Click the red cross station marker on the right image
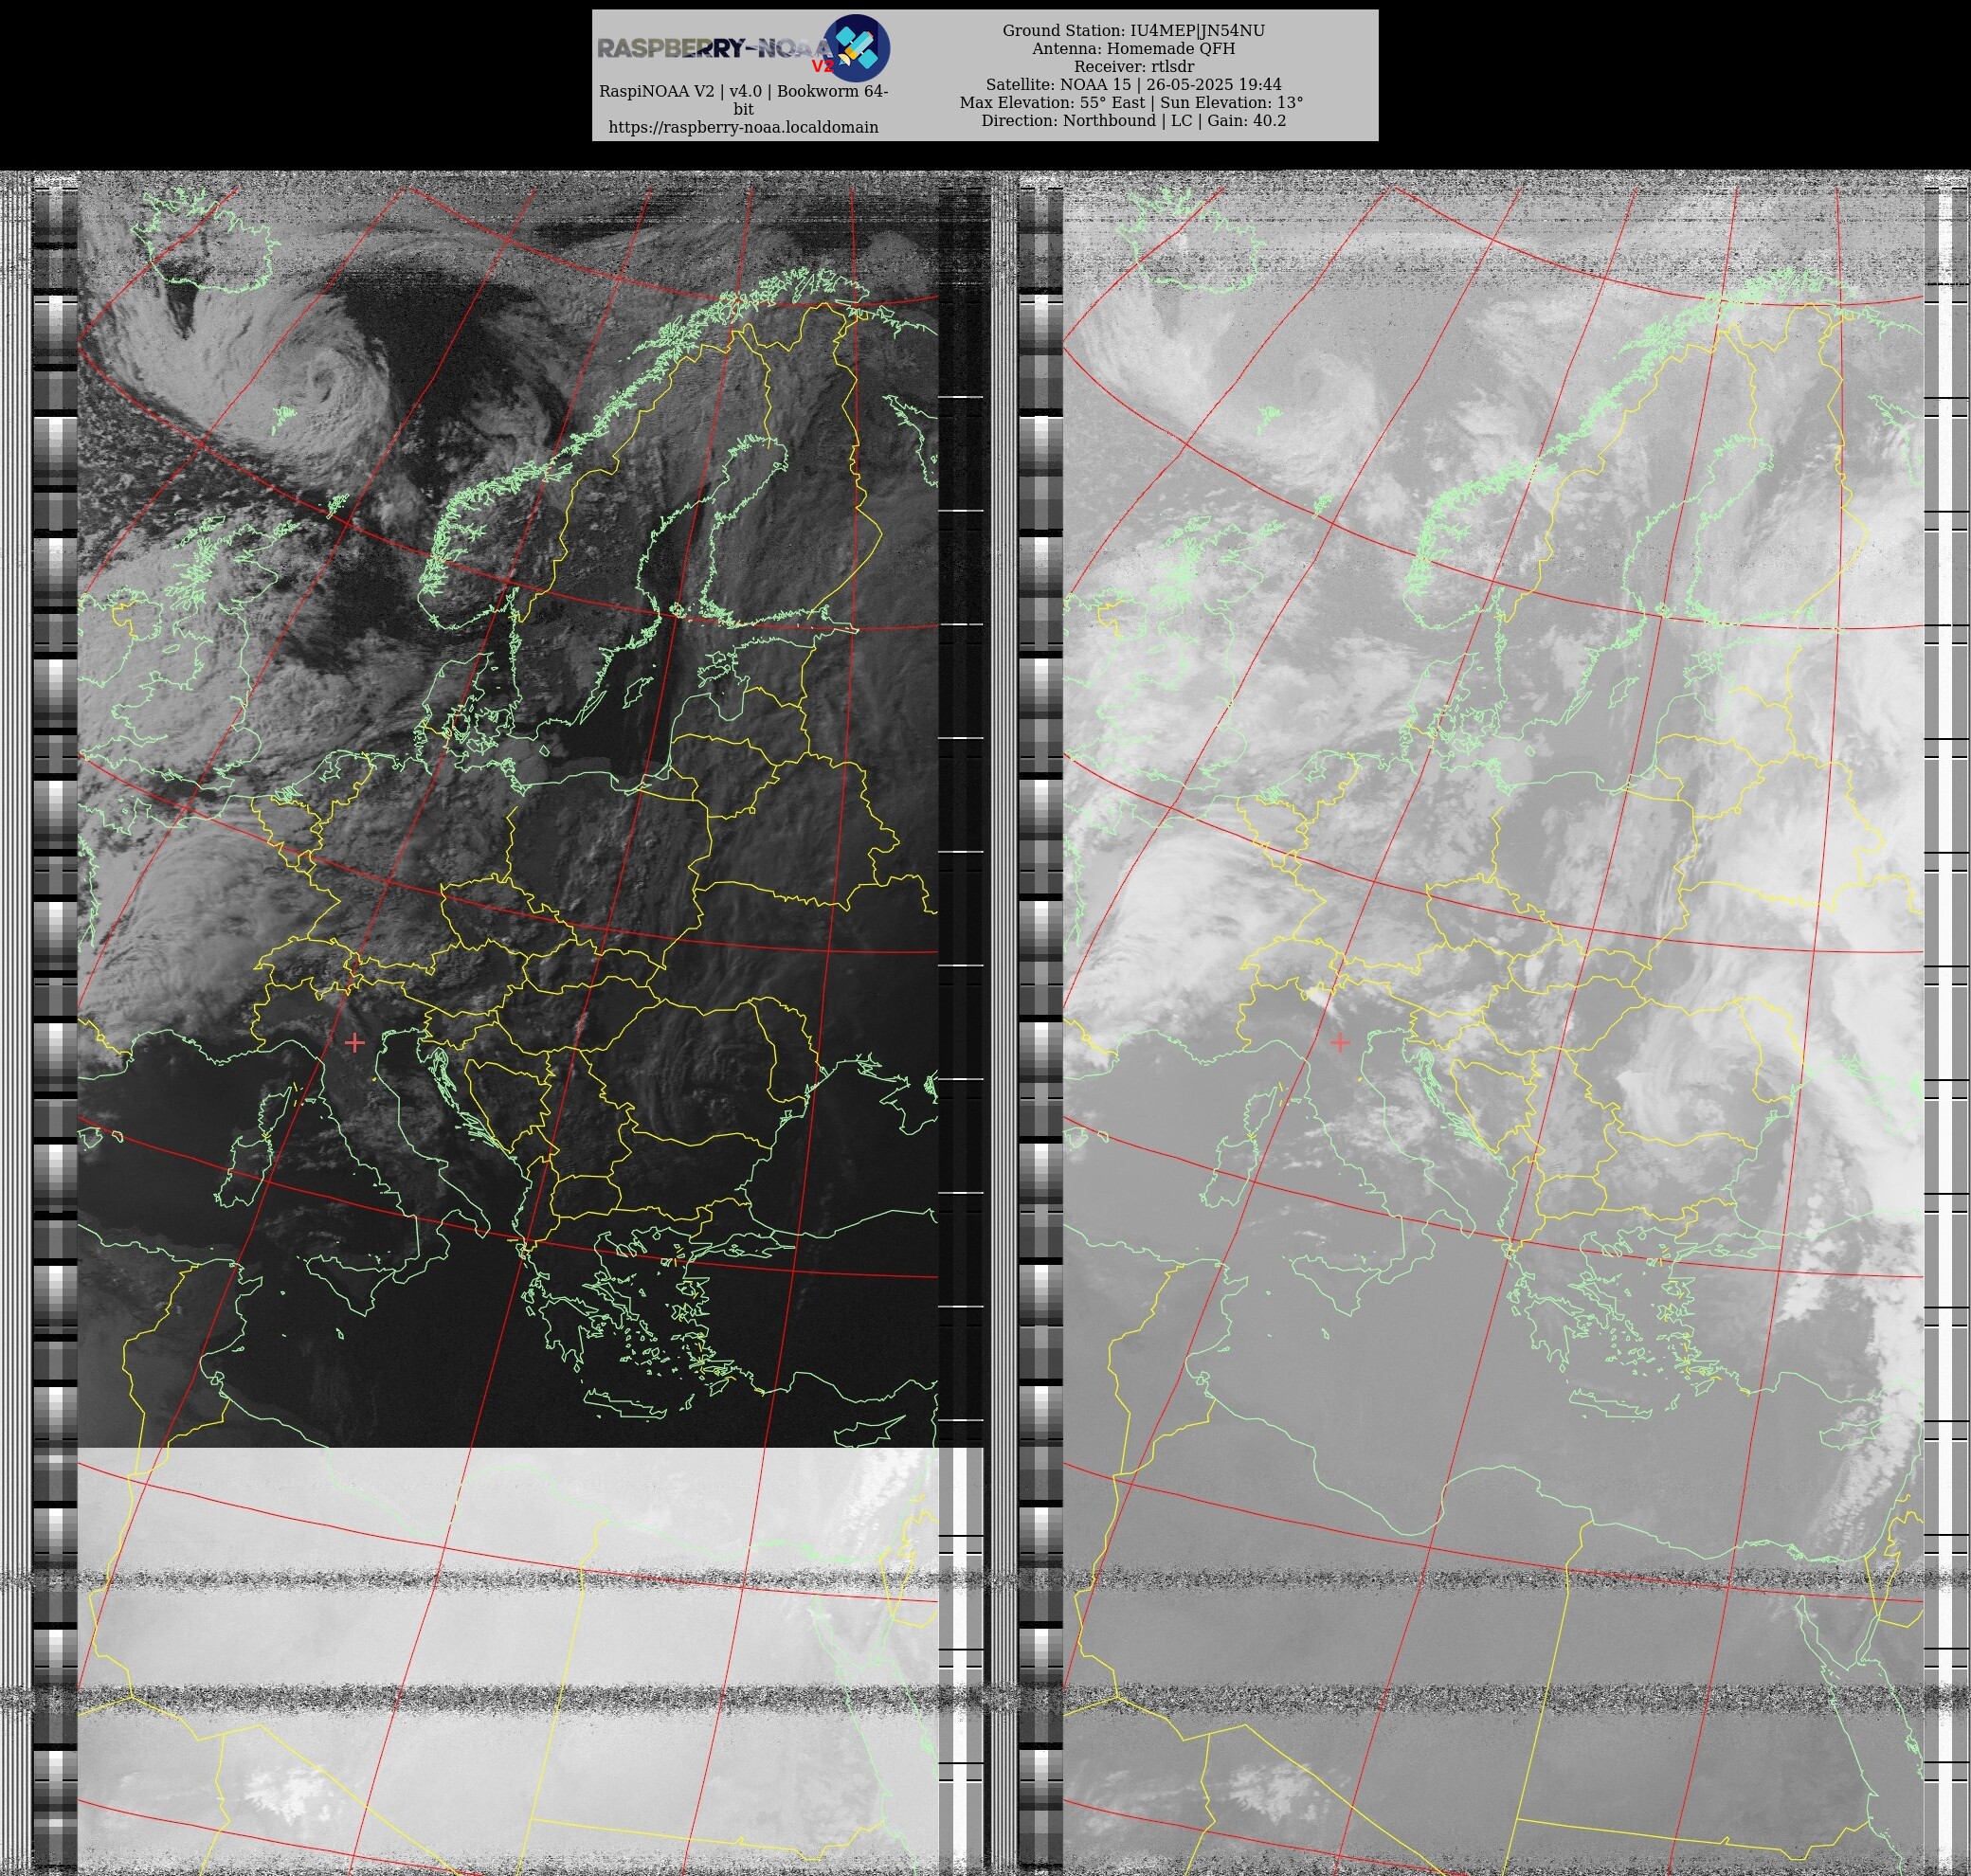This screenshot has width=1971, height=1876. (1340, 1043)
